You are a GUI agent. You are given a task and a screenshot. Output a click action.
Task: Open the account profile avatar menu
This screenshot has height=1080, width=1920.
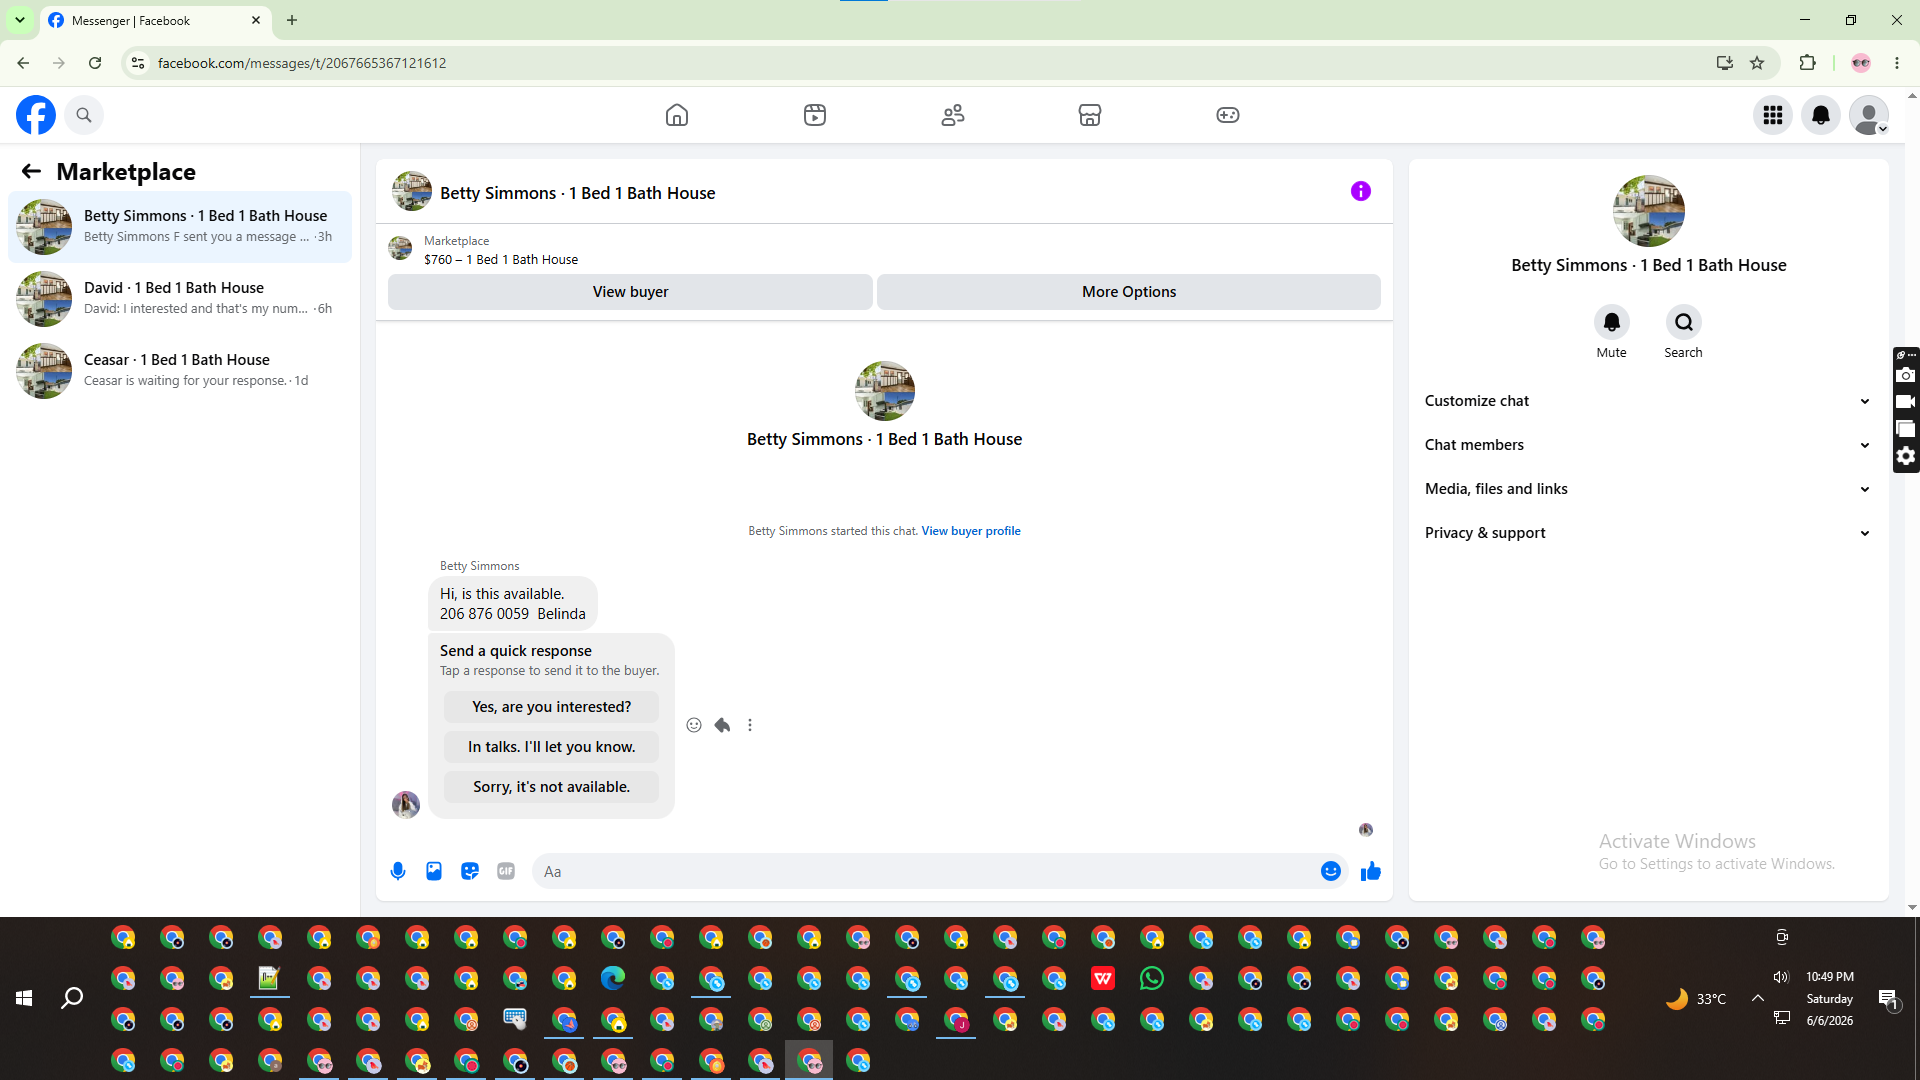pyautogui.click(x=1869, y=115)
